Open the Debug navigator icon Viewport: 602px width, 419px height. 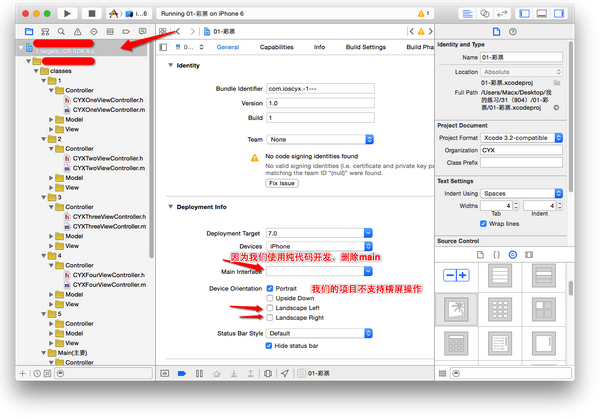coord(110,31)
